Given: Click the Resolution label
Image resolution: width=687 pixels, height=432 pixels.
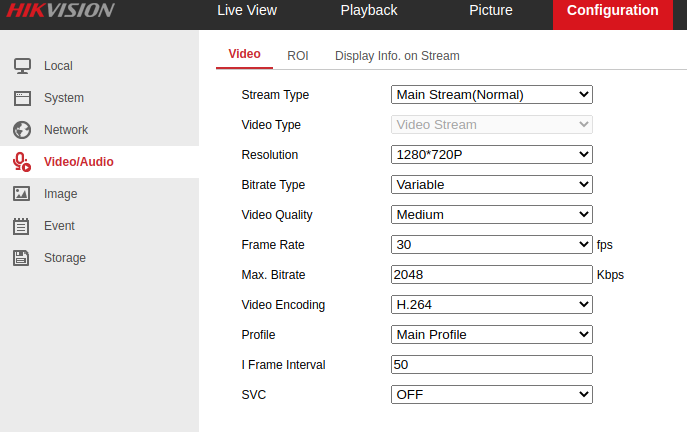Looking at the screenshot, I should pyautogui.click(x=270, y=155).
